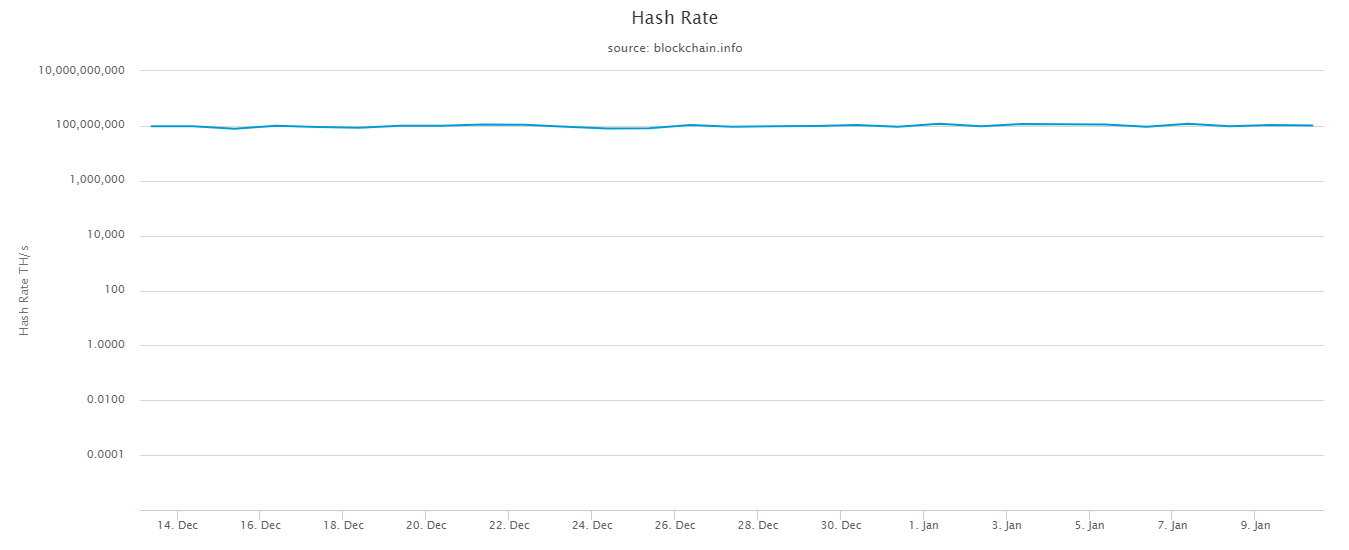1349x550 pixels.
Task: Select the "26. Dec" date label
Action: pyautogui.click(x=676, y=525)
